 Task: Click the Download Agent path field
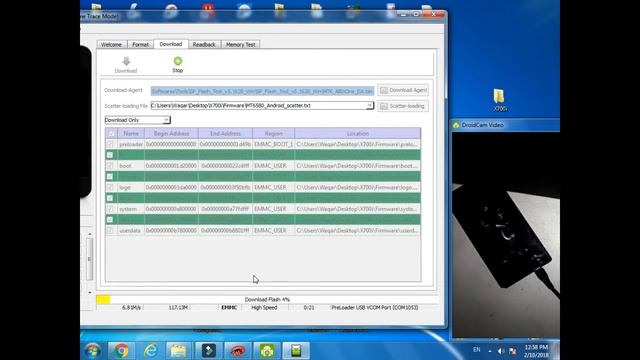coord(262,91)
